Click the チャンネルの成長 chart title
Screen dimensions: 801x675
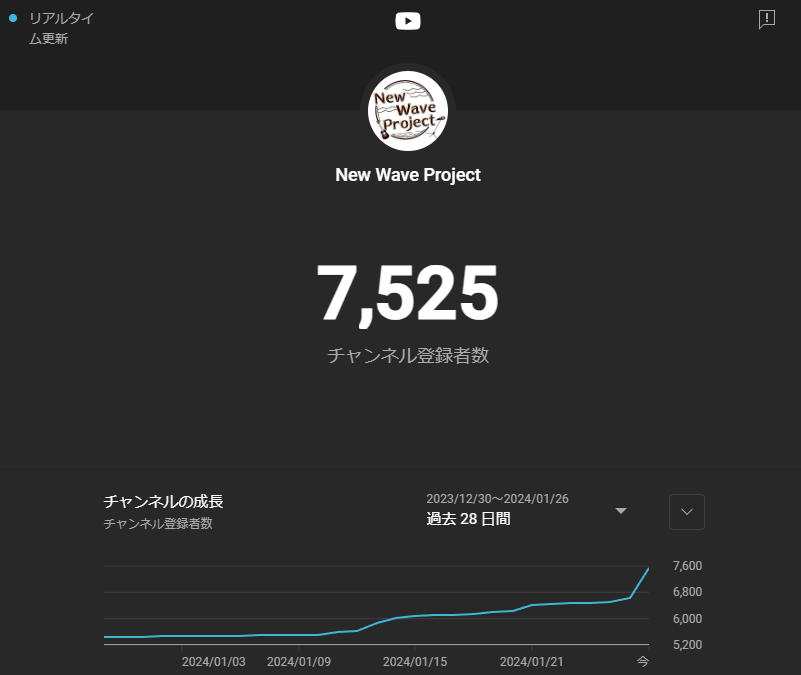click(163, 501)
